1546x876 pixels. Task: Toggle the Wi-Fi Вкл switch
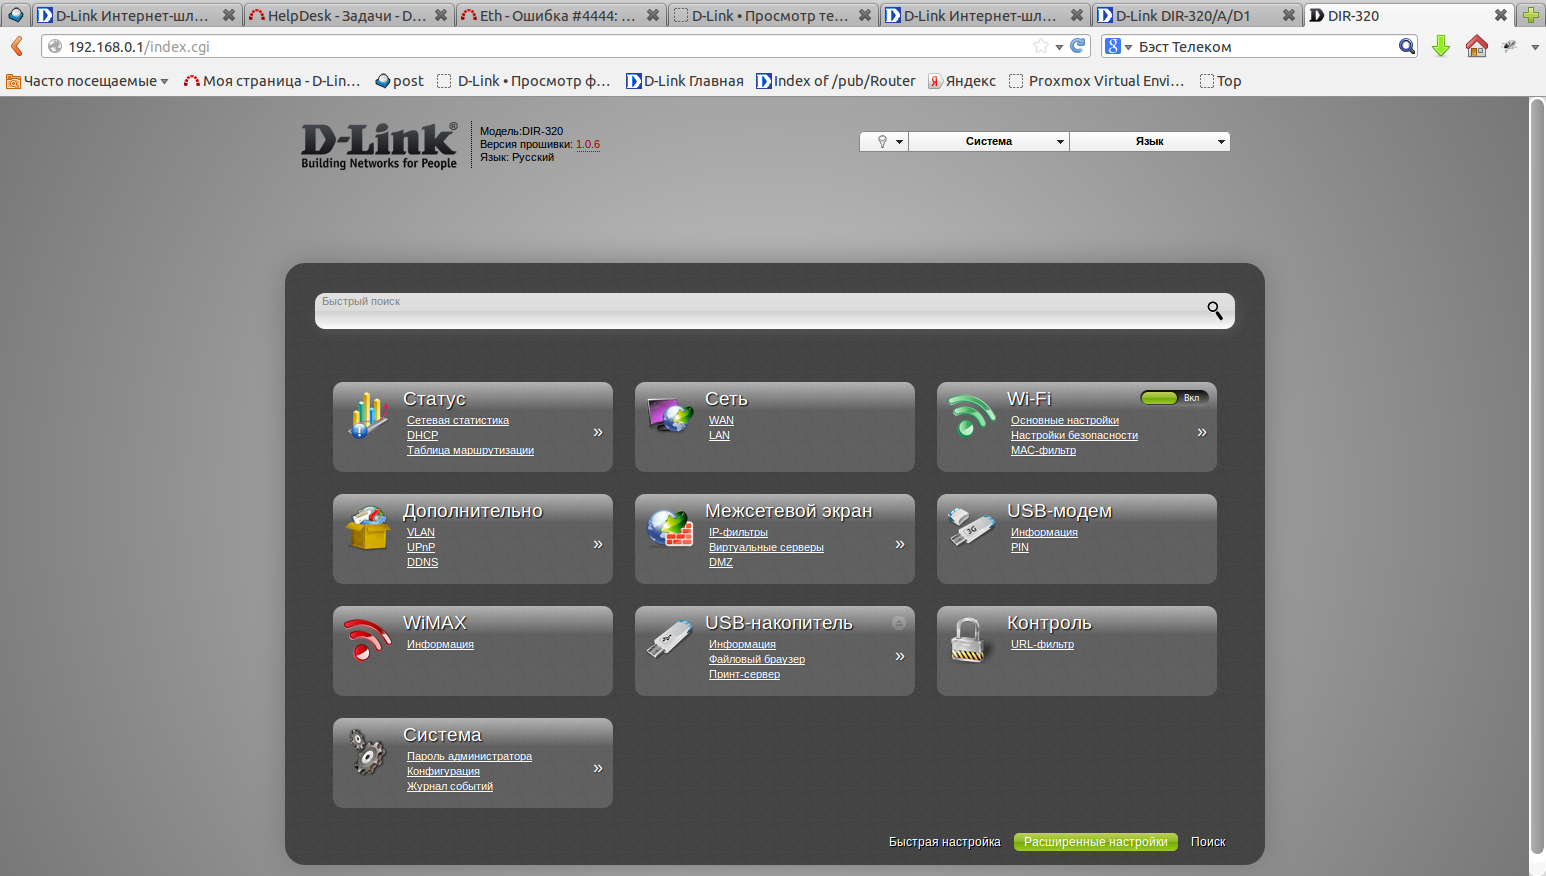point(1174,398)
